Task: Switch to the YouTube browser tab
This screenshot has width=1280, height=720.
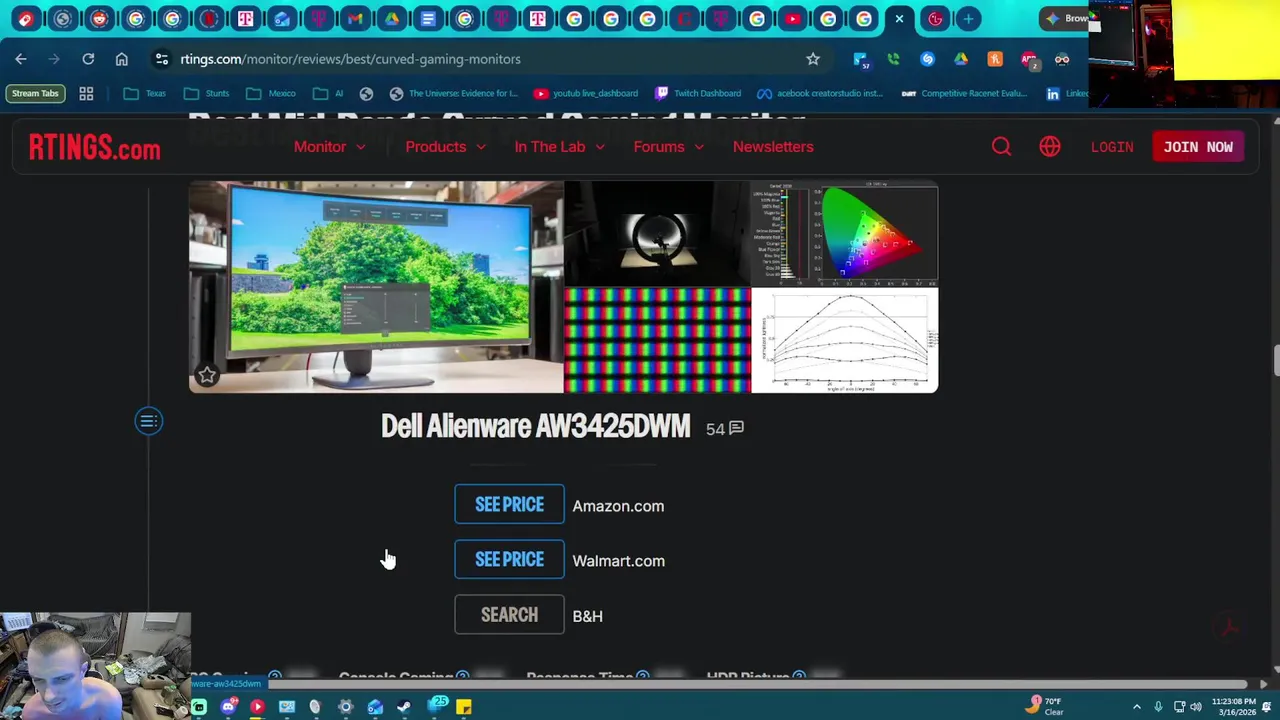Action: 792,18
